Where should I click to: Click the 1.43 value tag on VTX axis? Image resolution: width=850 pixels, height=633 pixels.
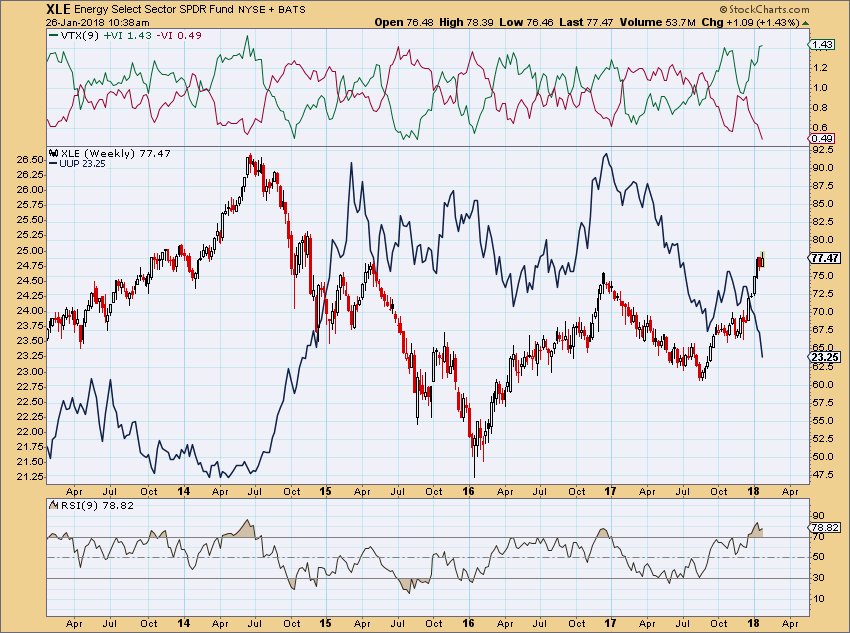coord(823,44)
